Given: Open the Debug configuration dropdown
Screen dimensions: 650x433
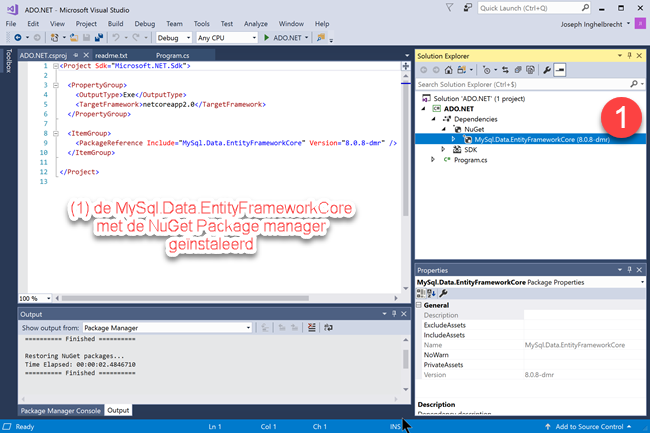Looking at the screenshot, I should point(174,38).
